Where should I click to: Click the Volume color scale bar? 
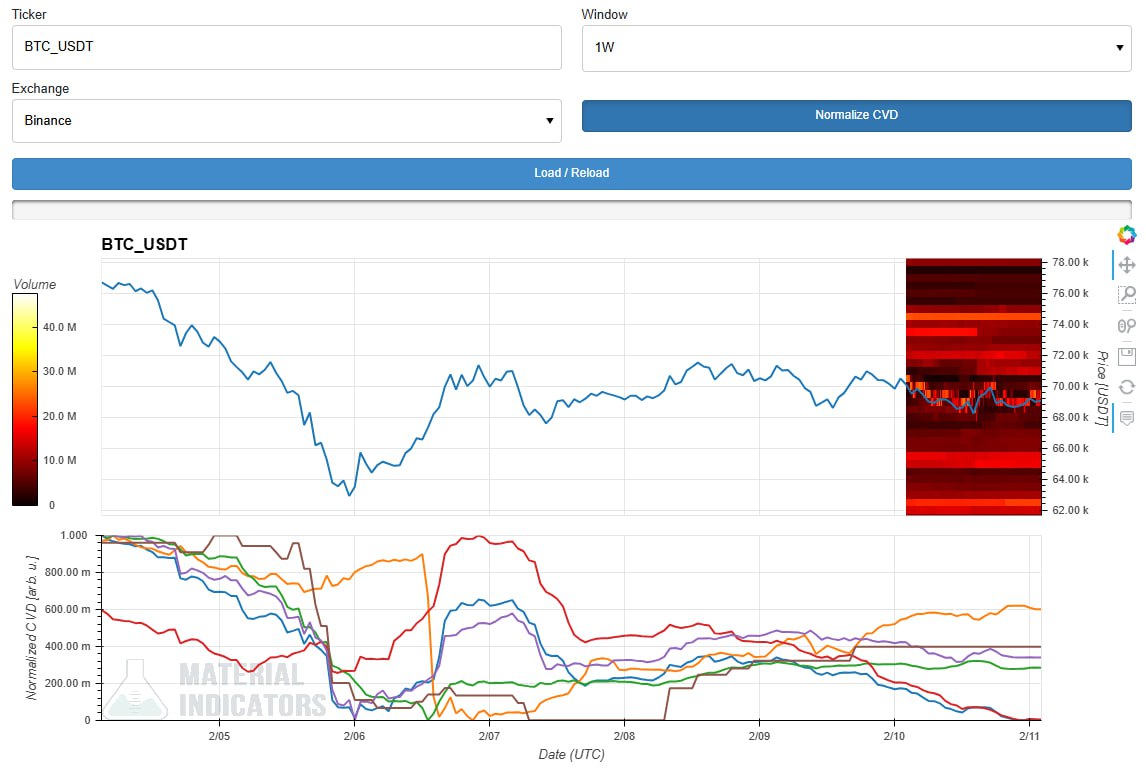click(25, 400)
